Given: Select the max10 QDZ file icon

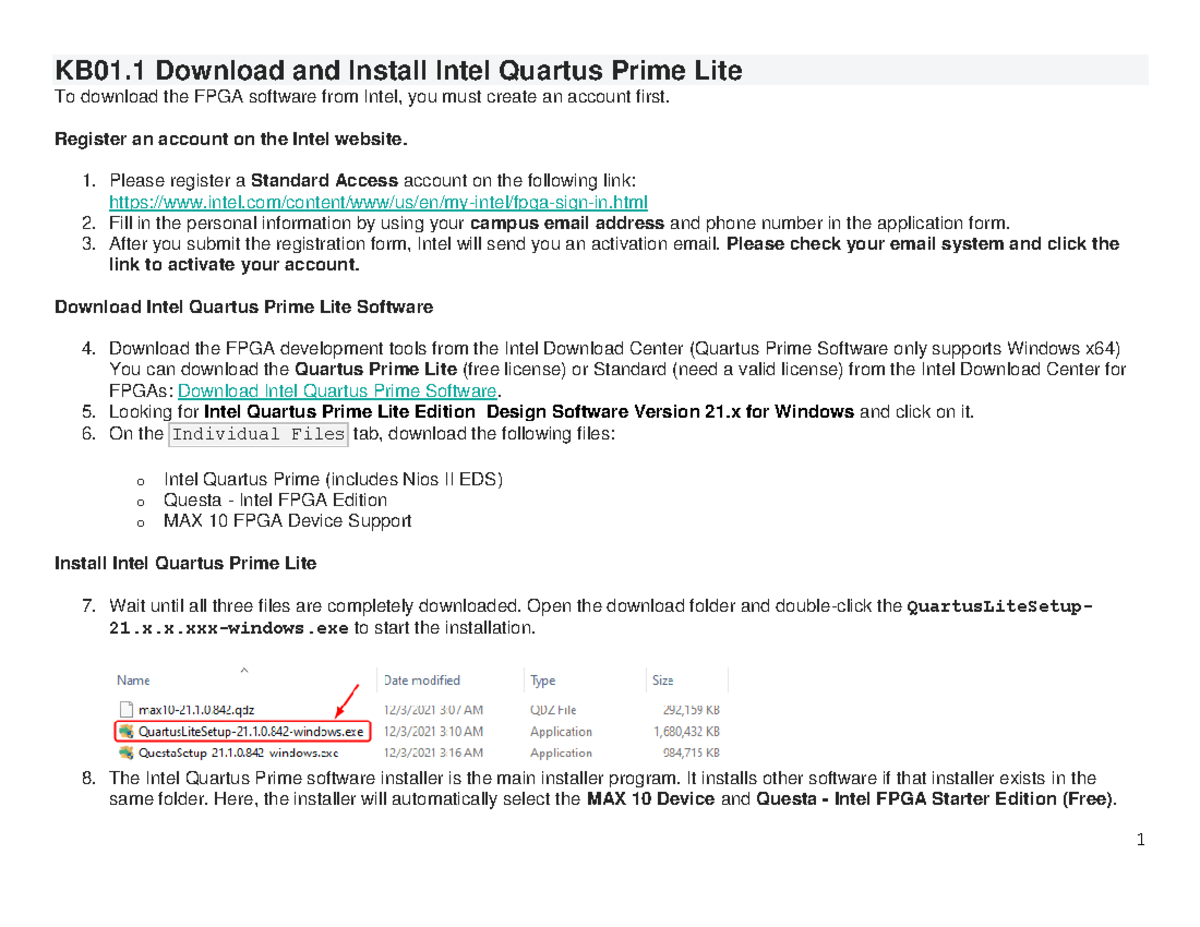Looking at the screenshot, I should (125, 709).
